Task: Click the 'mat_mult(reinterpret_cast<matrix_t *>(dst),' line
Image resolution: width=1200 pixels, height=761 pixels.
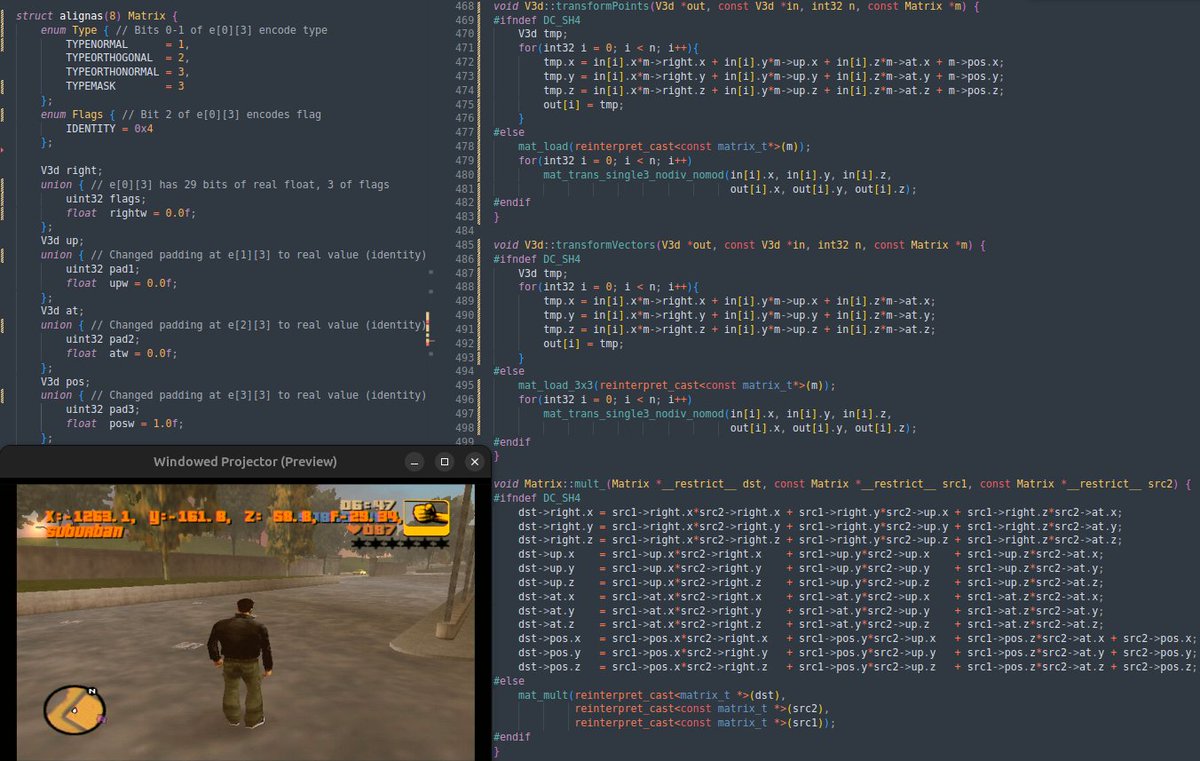Action: 653,693
